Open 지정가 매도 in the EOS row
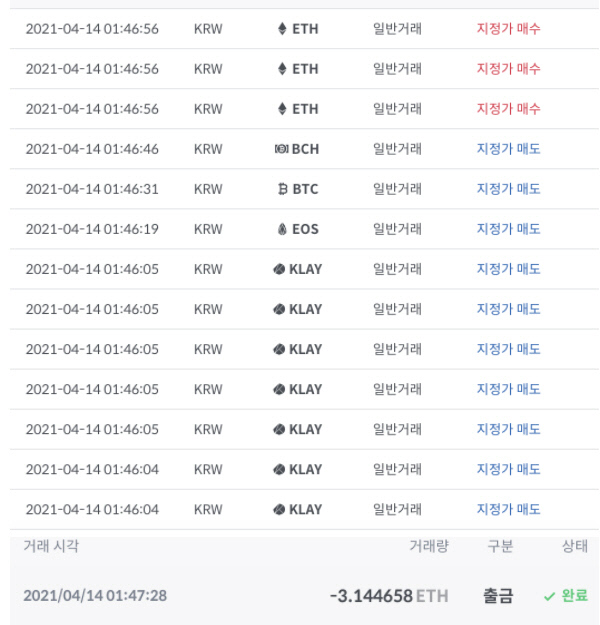 point(508,229)
